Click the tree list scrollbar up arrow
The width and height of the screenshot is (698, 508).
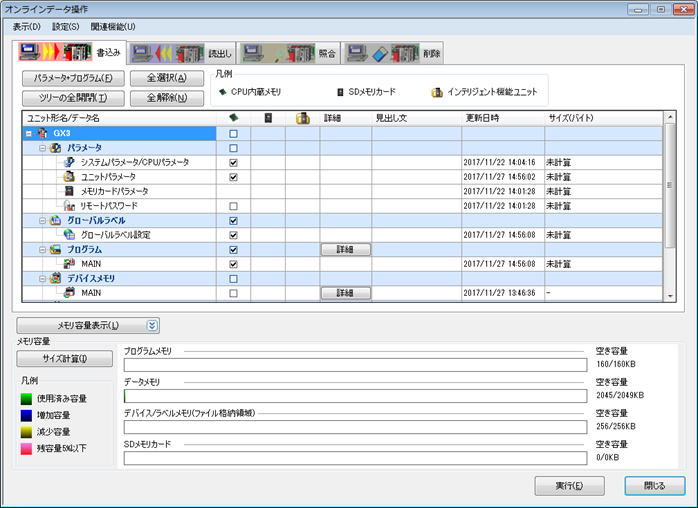670,117
